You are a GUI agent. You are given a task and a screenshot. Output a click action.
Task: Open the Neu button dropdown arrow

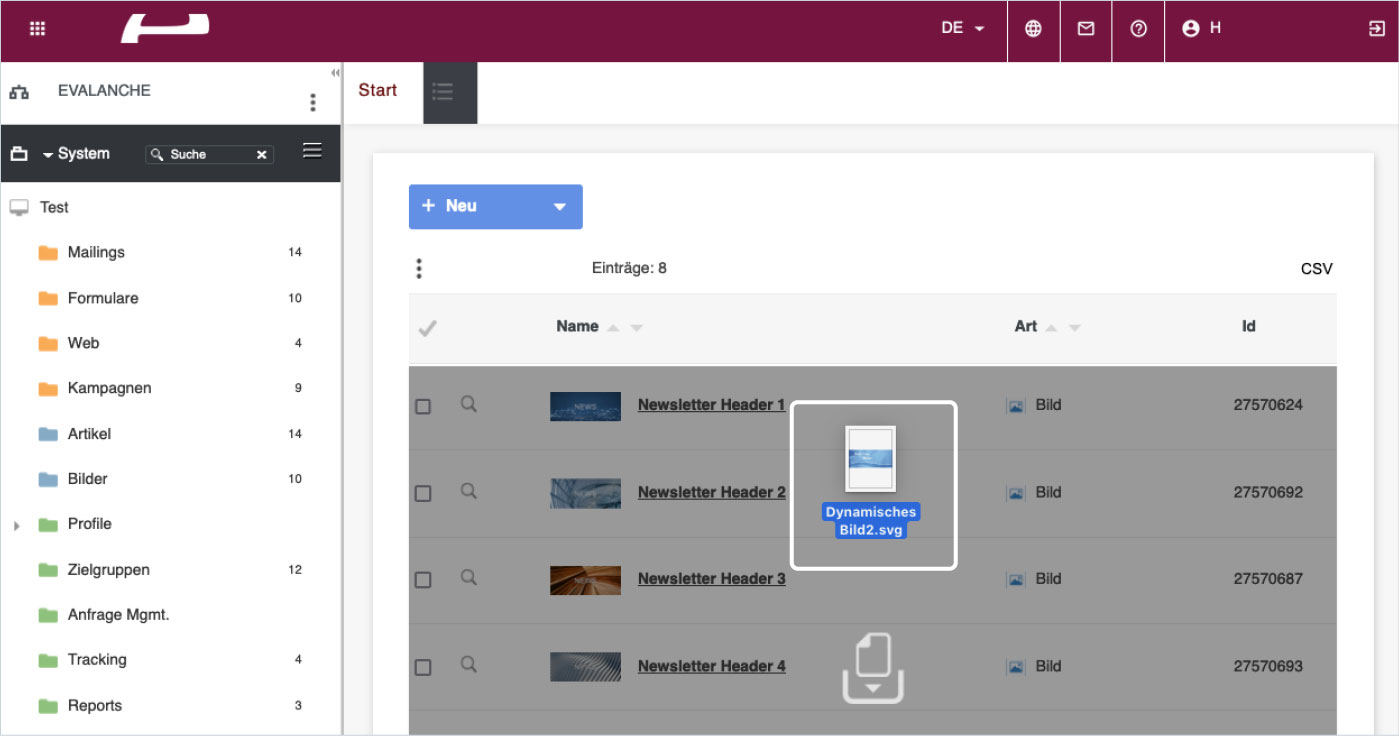(559, 207)
